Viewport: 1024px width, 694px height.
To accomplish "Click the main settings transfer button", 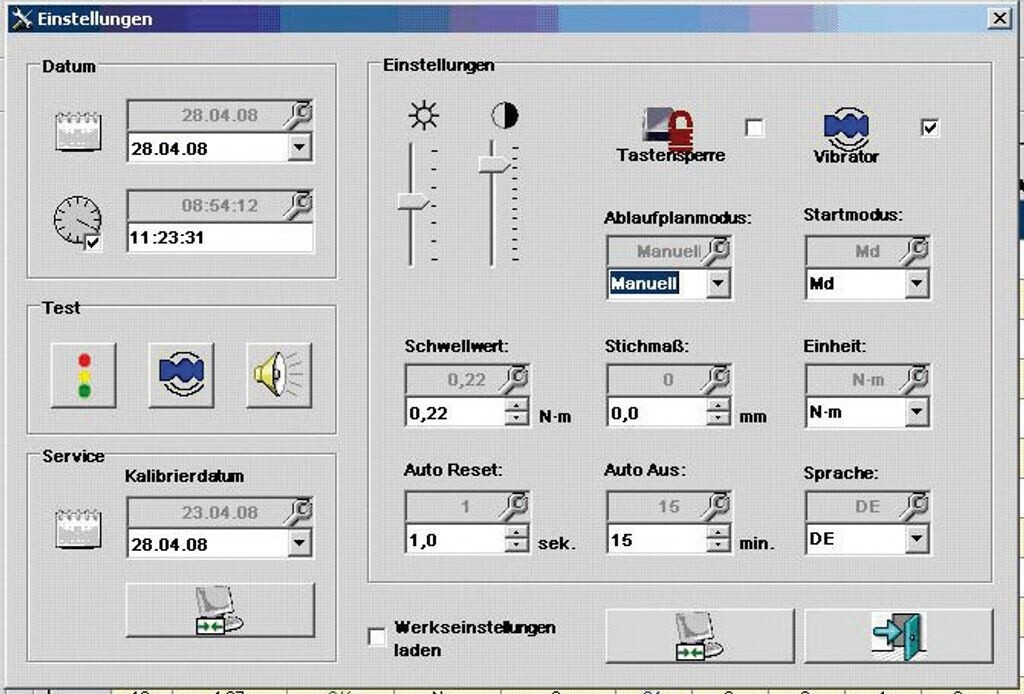I will [699, 635].
